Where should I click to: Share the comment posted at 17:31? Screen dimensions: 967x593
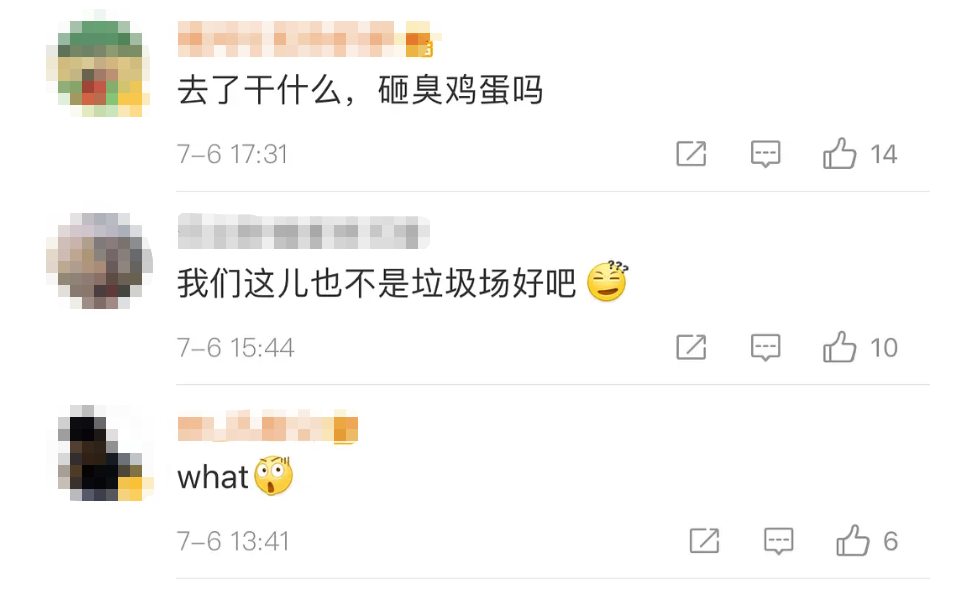coord(691,153)
